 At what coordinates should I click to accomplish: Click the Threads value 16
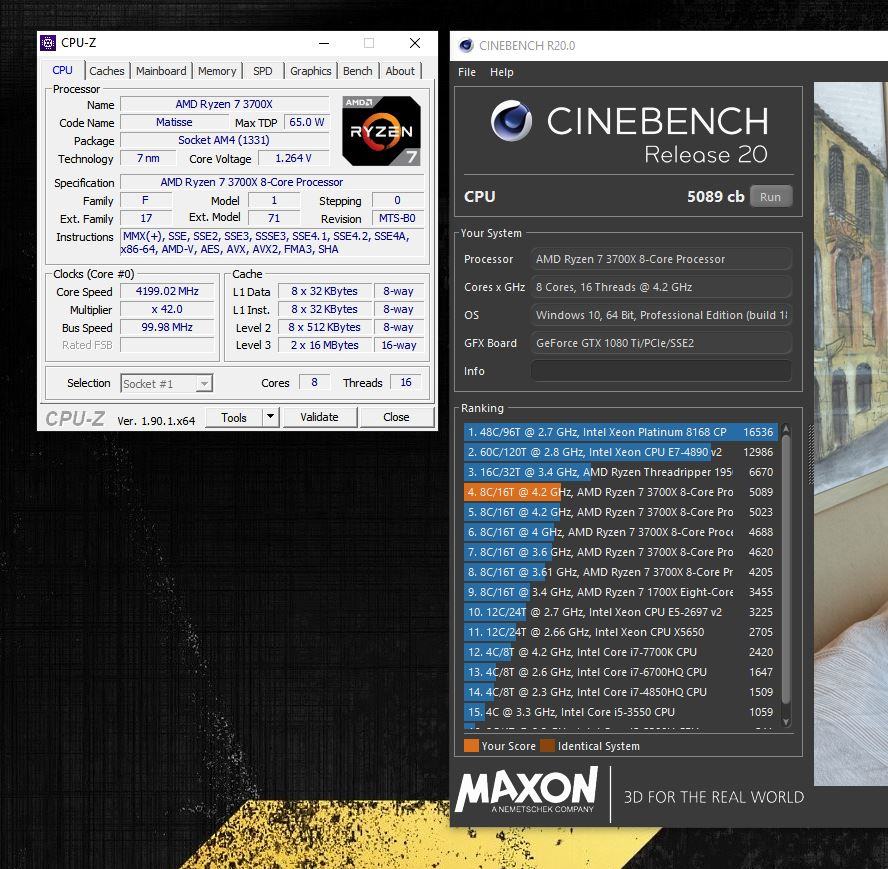pos(406,382)
